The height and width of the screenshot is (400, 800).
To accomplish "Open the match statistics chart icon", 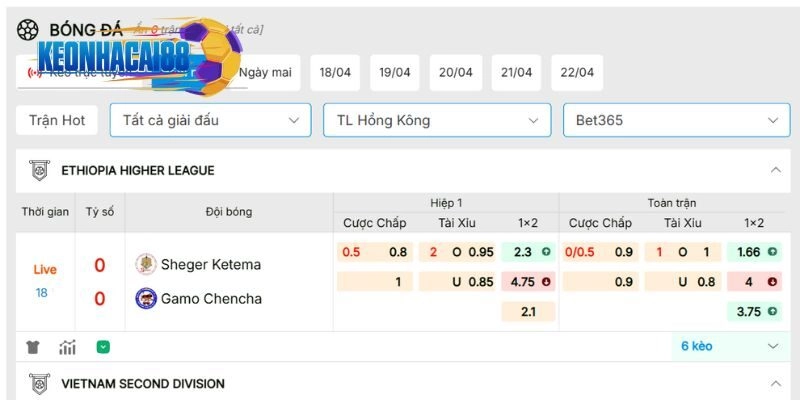I will 68,347.
